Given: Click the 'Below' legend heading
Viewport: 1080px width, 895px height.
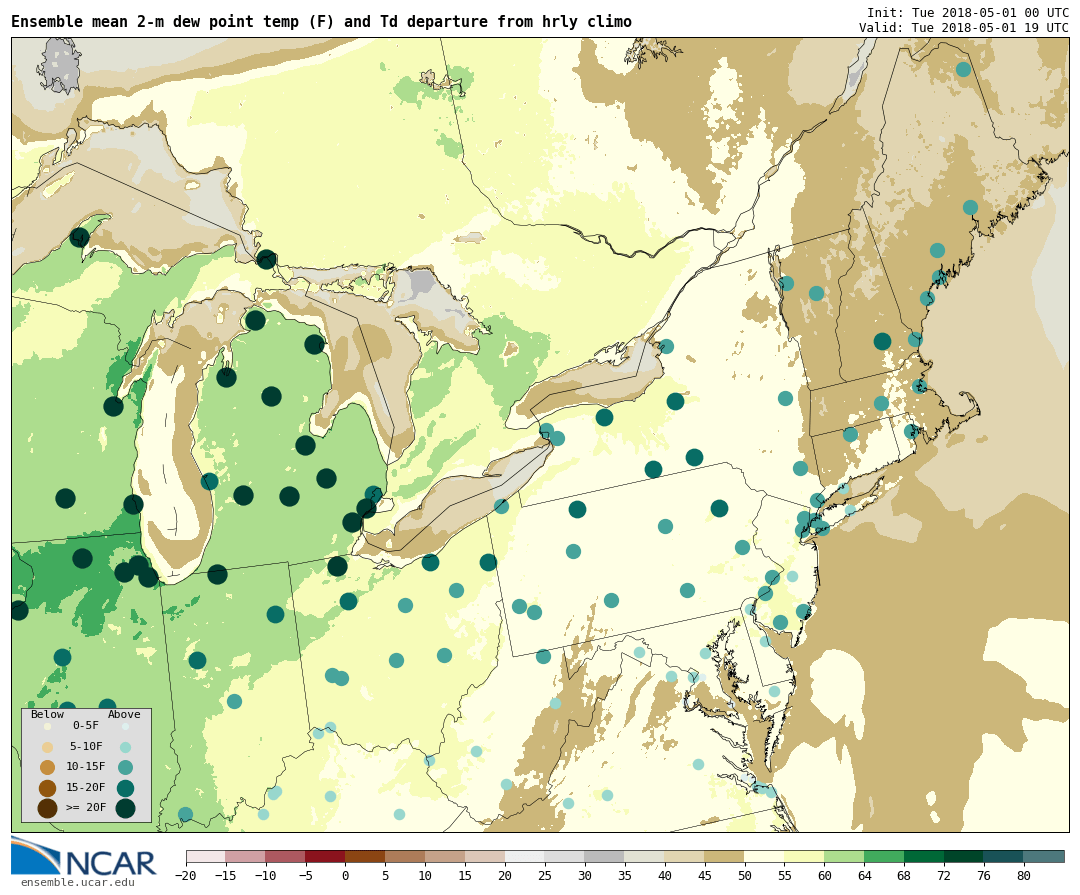Looking at the screenshot, I should pos(48,714).
